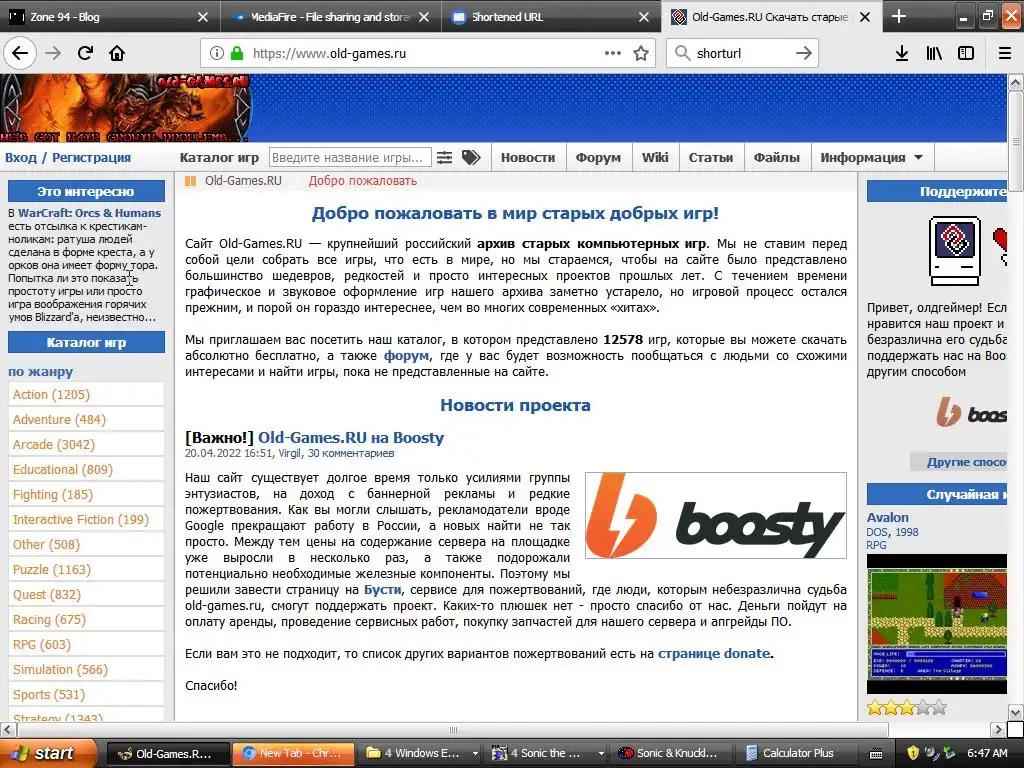
Task: Click the pixel computer donate icon
Action: click(954, 251)
